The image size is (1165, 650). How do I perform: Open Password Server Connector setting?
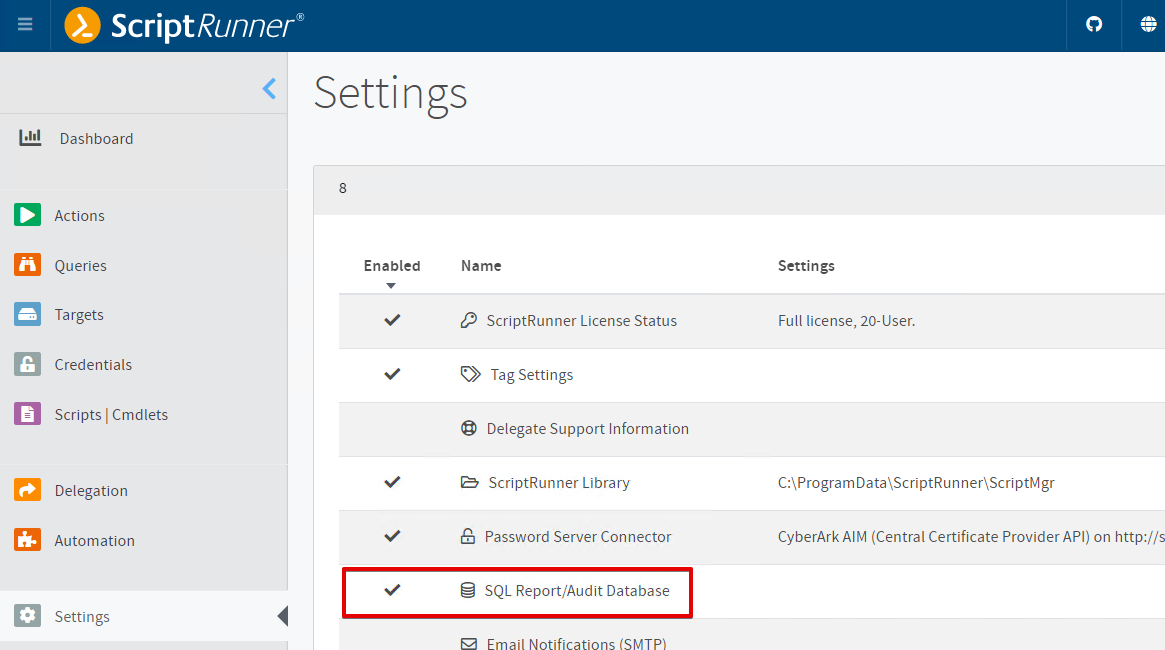click(x=577, y=536)
